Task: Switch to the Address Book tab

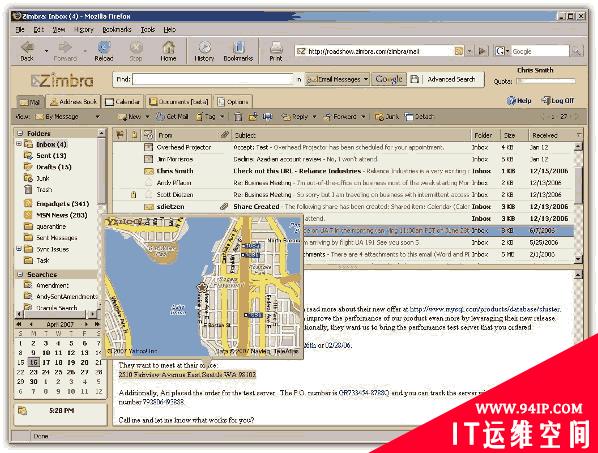Action: click(74, 102)
